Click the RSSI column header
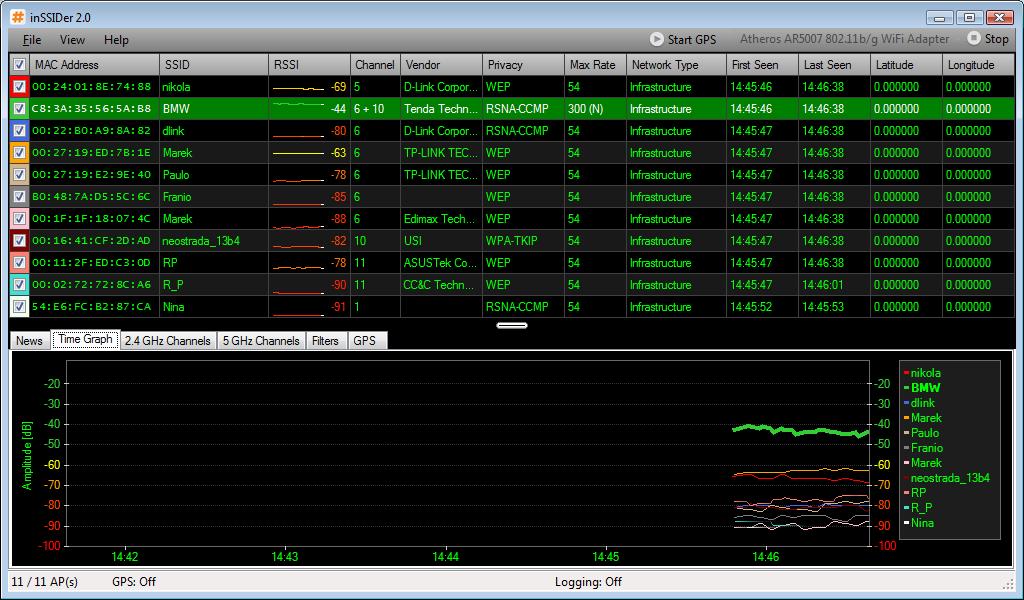The image size is (1024, 600). (x=309, y=65)
